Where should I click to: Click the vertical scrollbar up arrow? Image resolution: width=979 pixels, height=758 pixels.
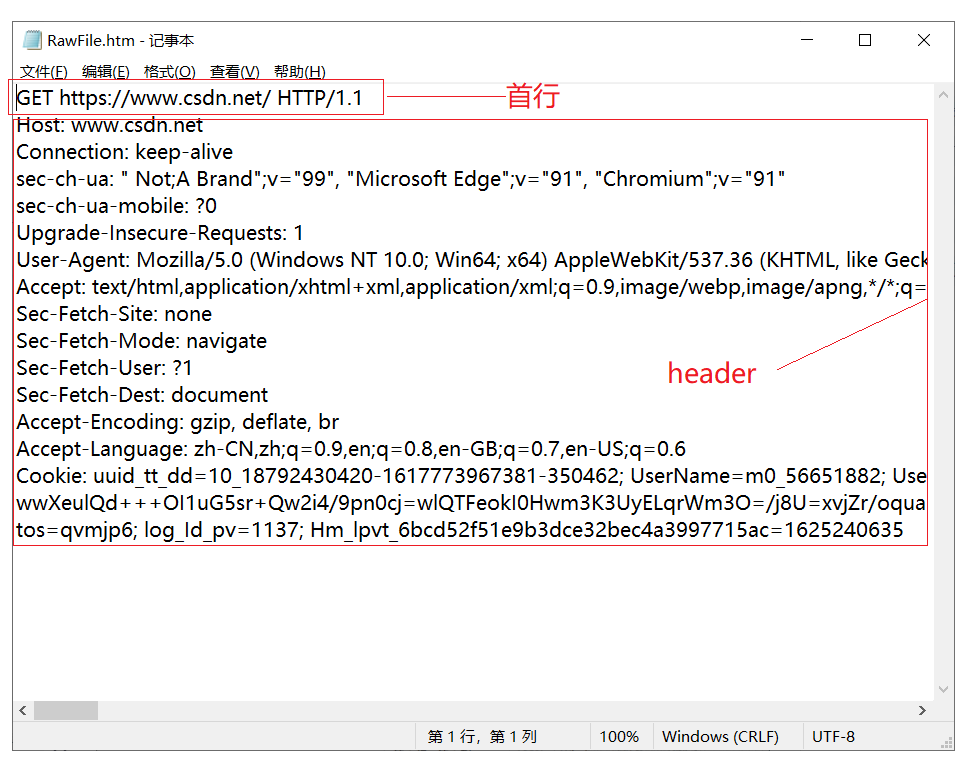click(943, 95)
